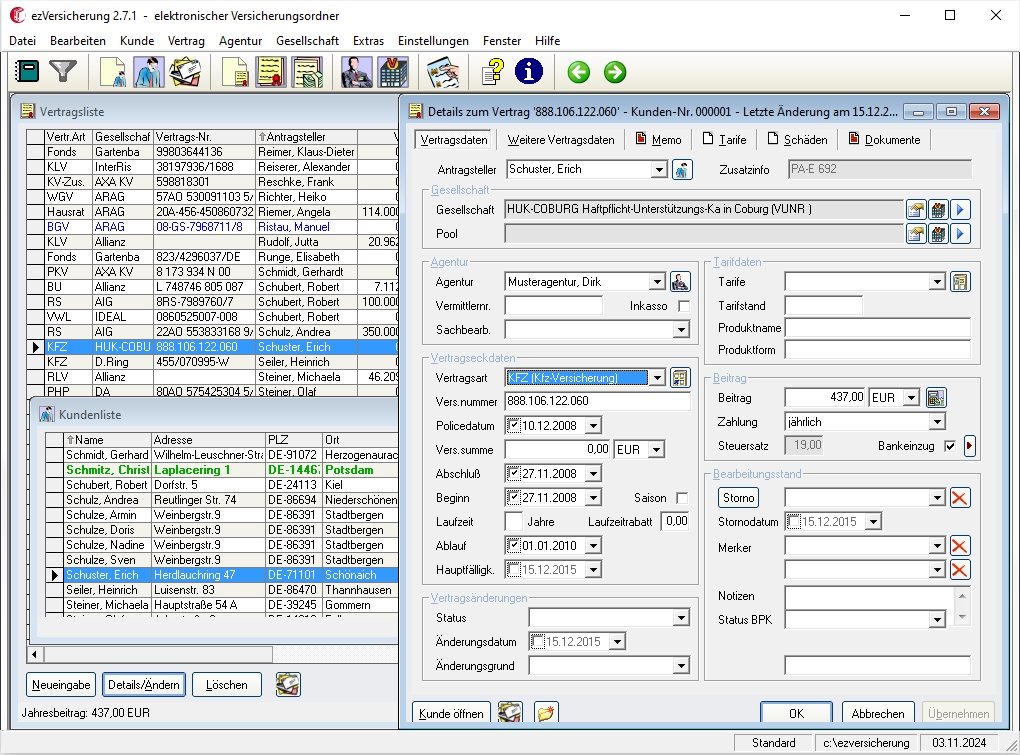This screenshot has height=755, width=1020.
Task: Click person icon beside Antragsteller field
Action: [682, 170]
